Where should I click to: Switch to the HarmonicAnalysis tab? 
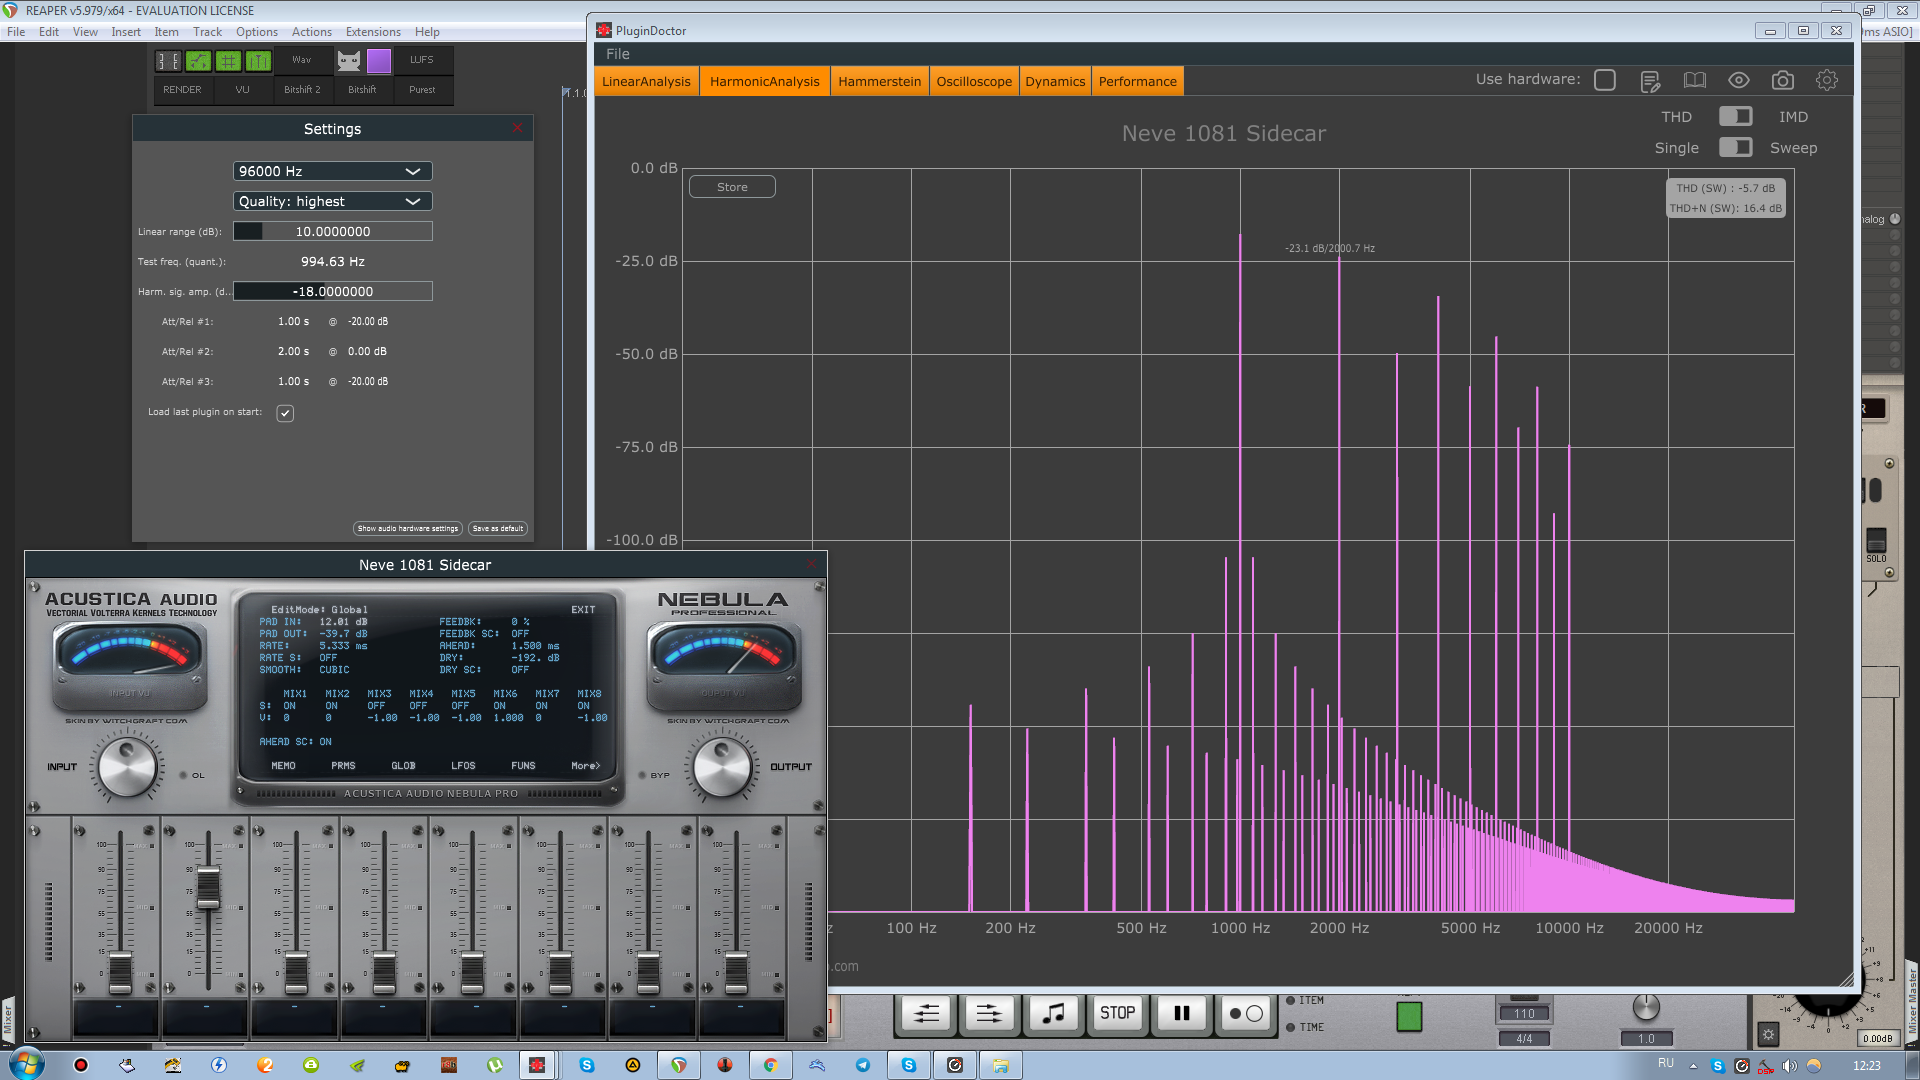(764, 81)
